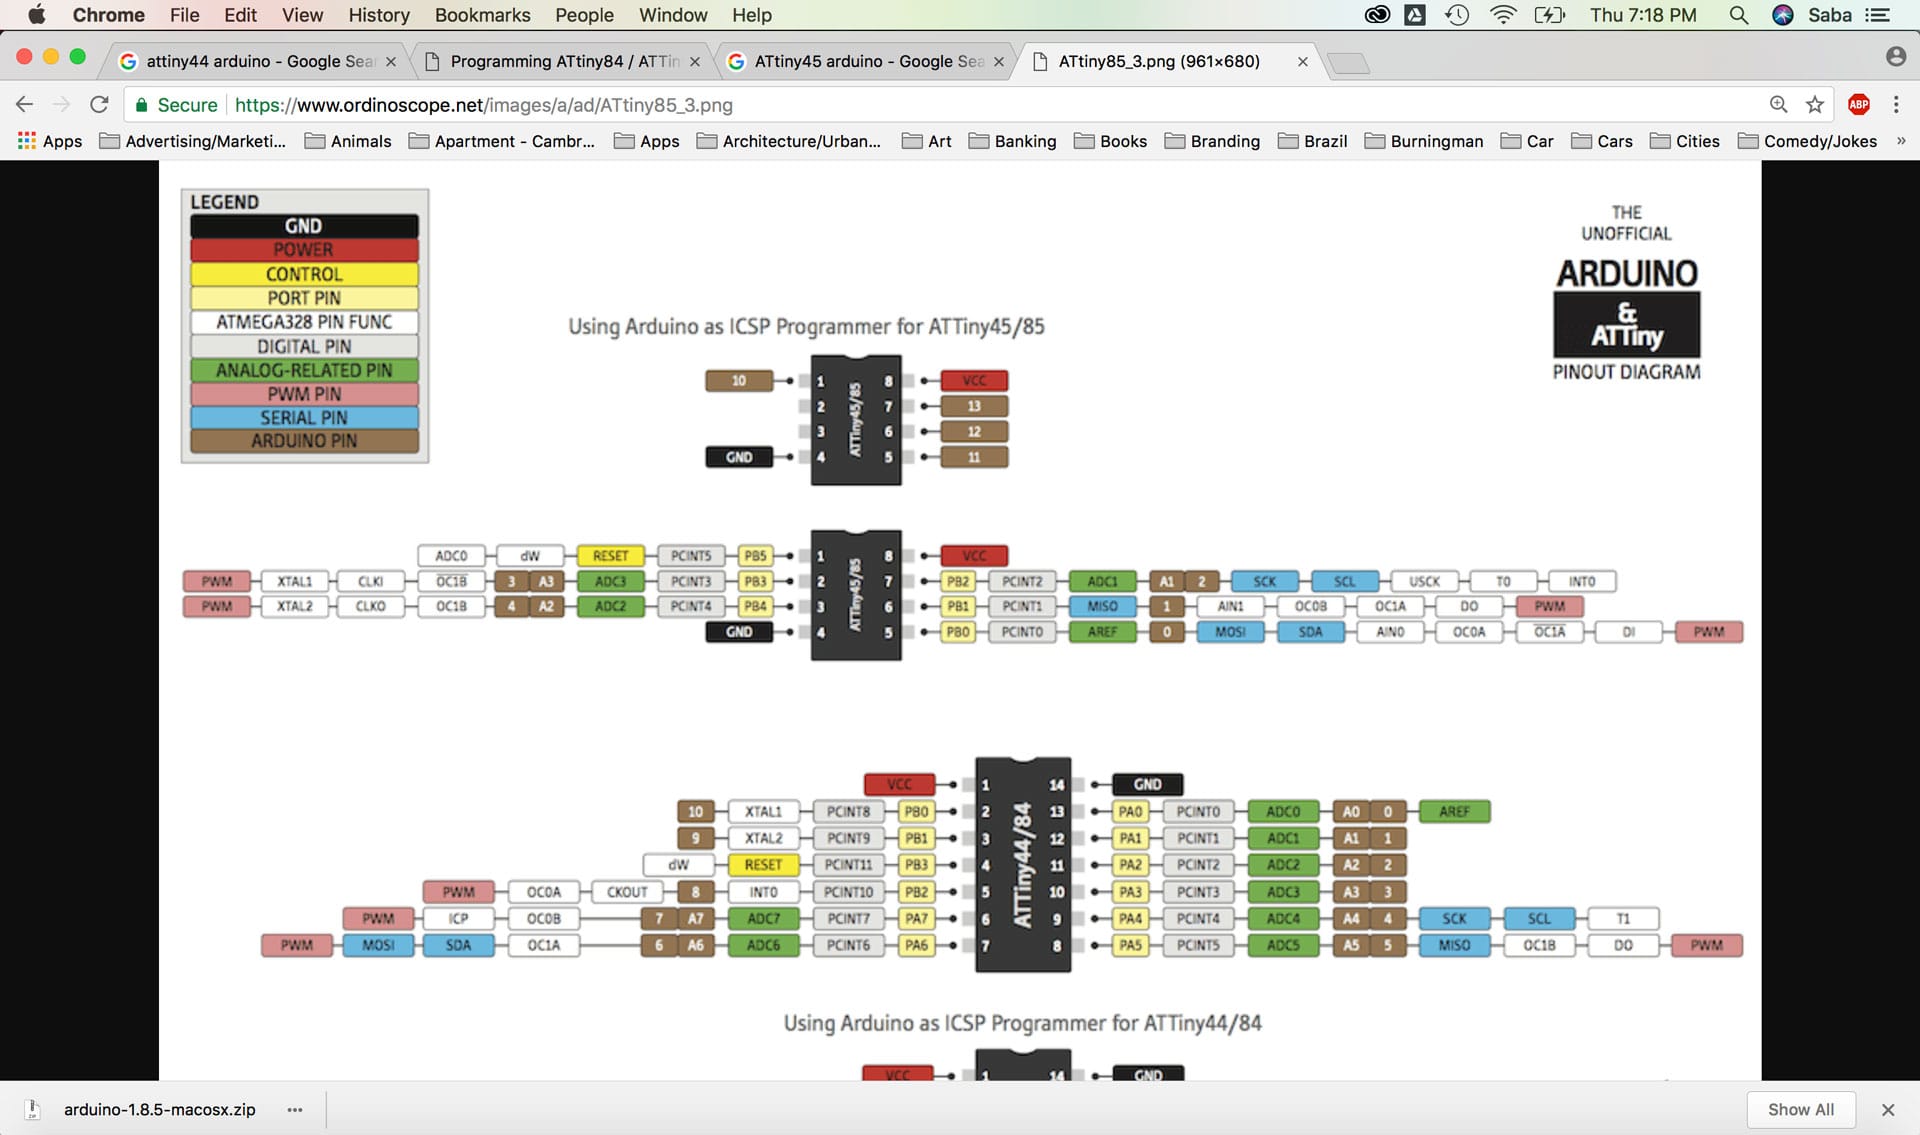Image resolution: width=1920 pixels, height=1135 pixels.
Task: Open the Bookmarks menu
Action: (482, 15)
